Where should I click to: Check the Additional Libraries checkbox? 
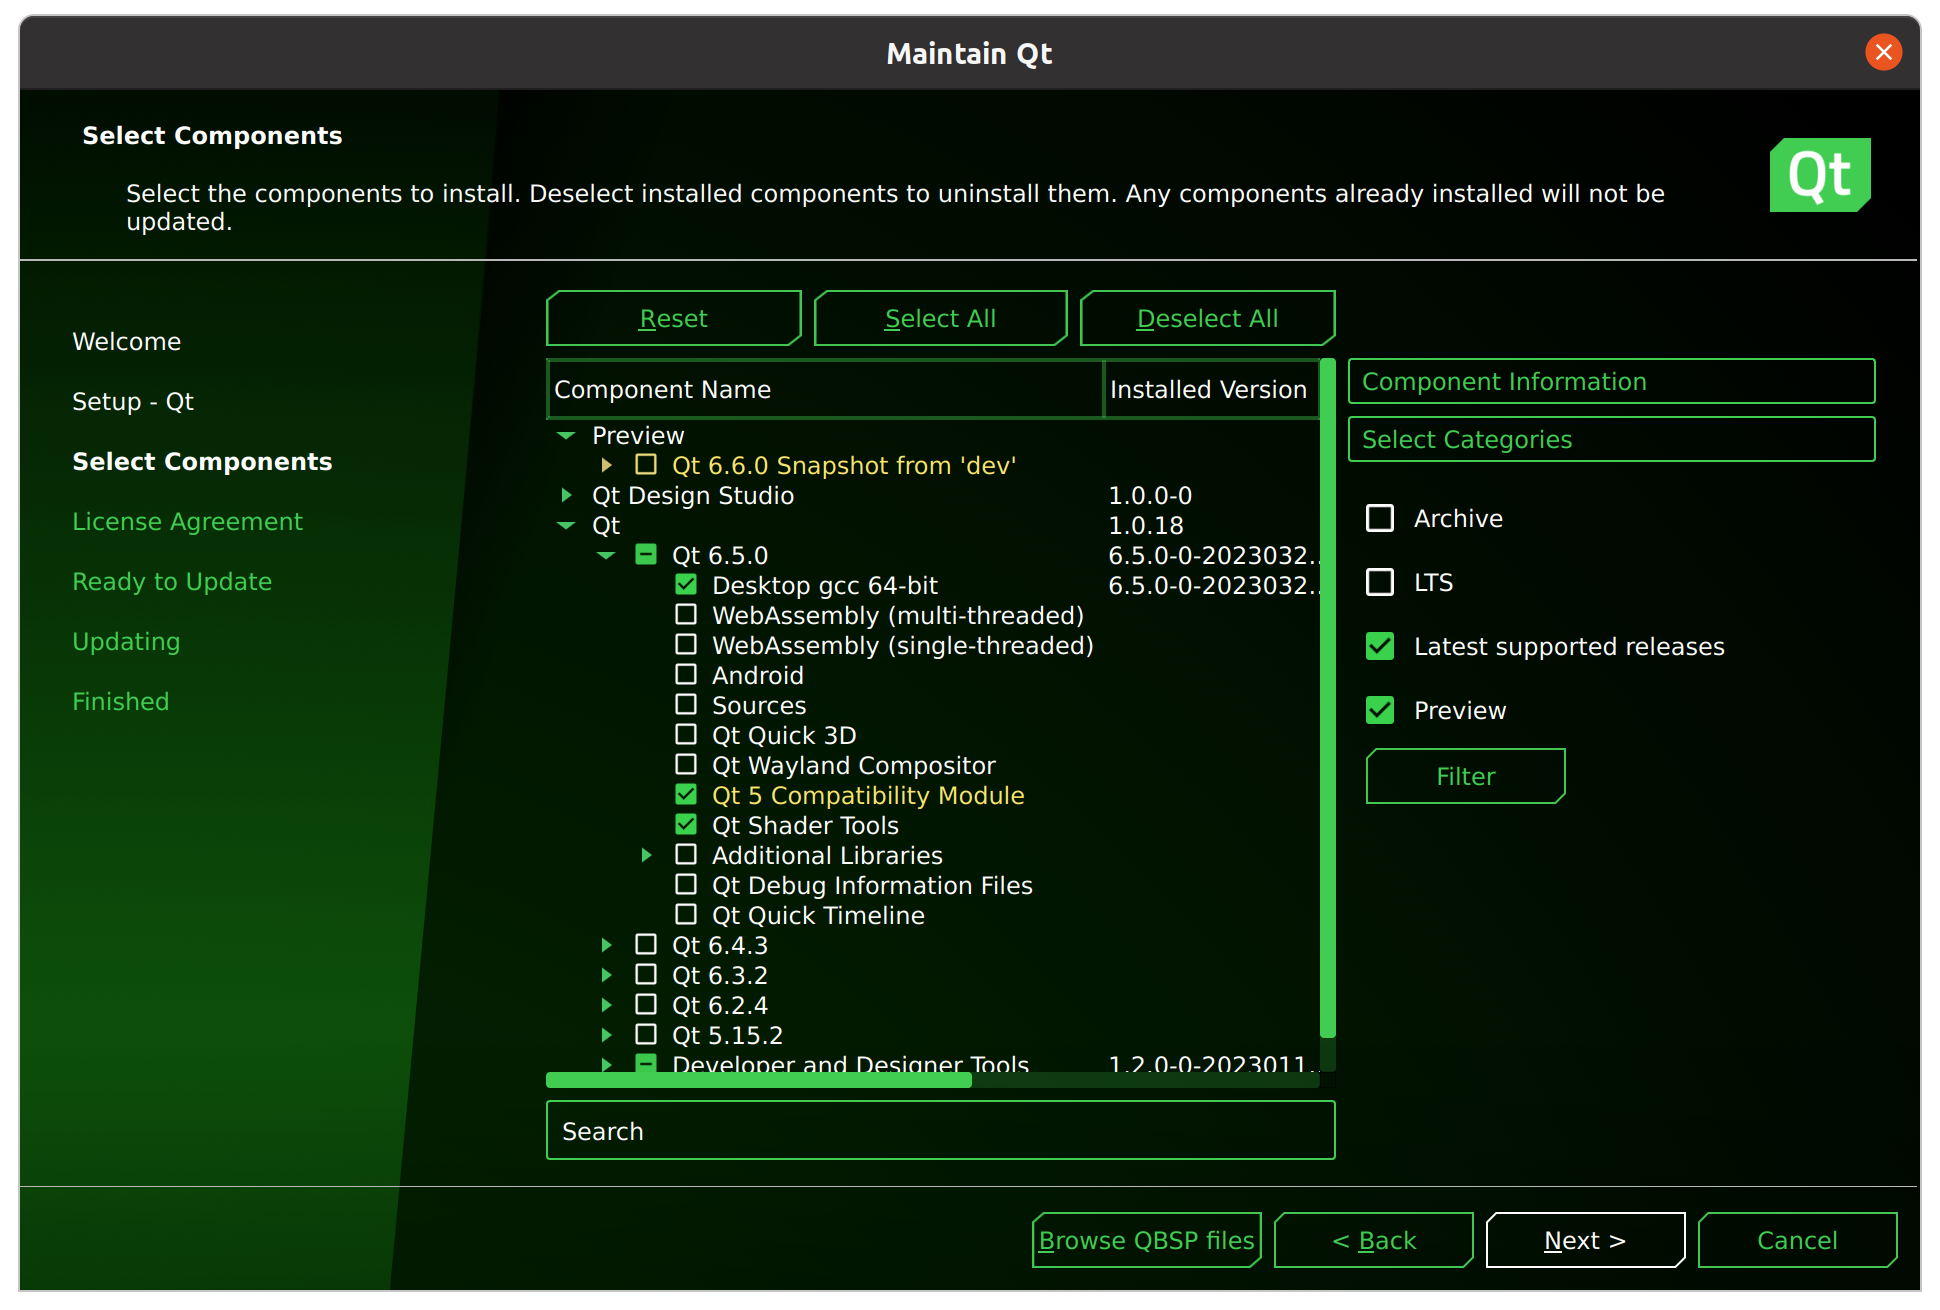coord(686,855)
